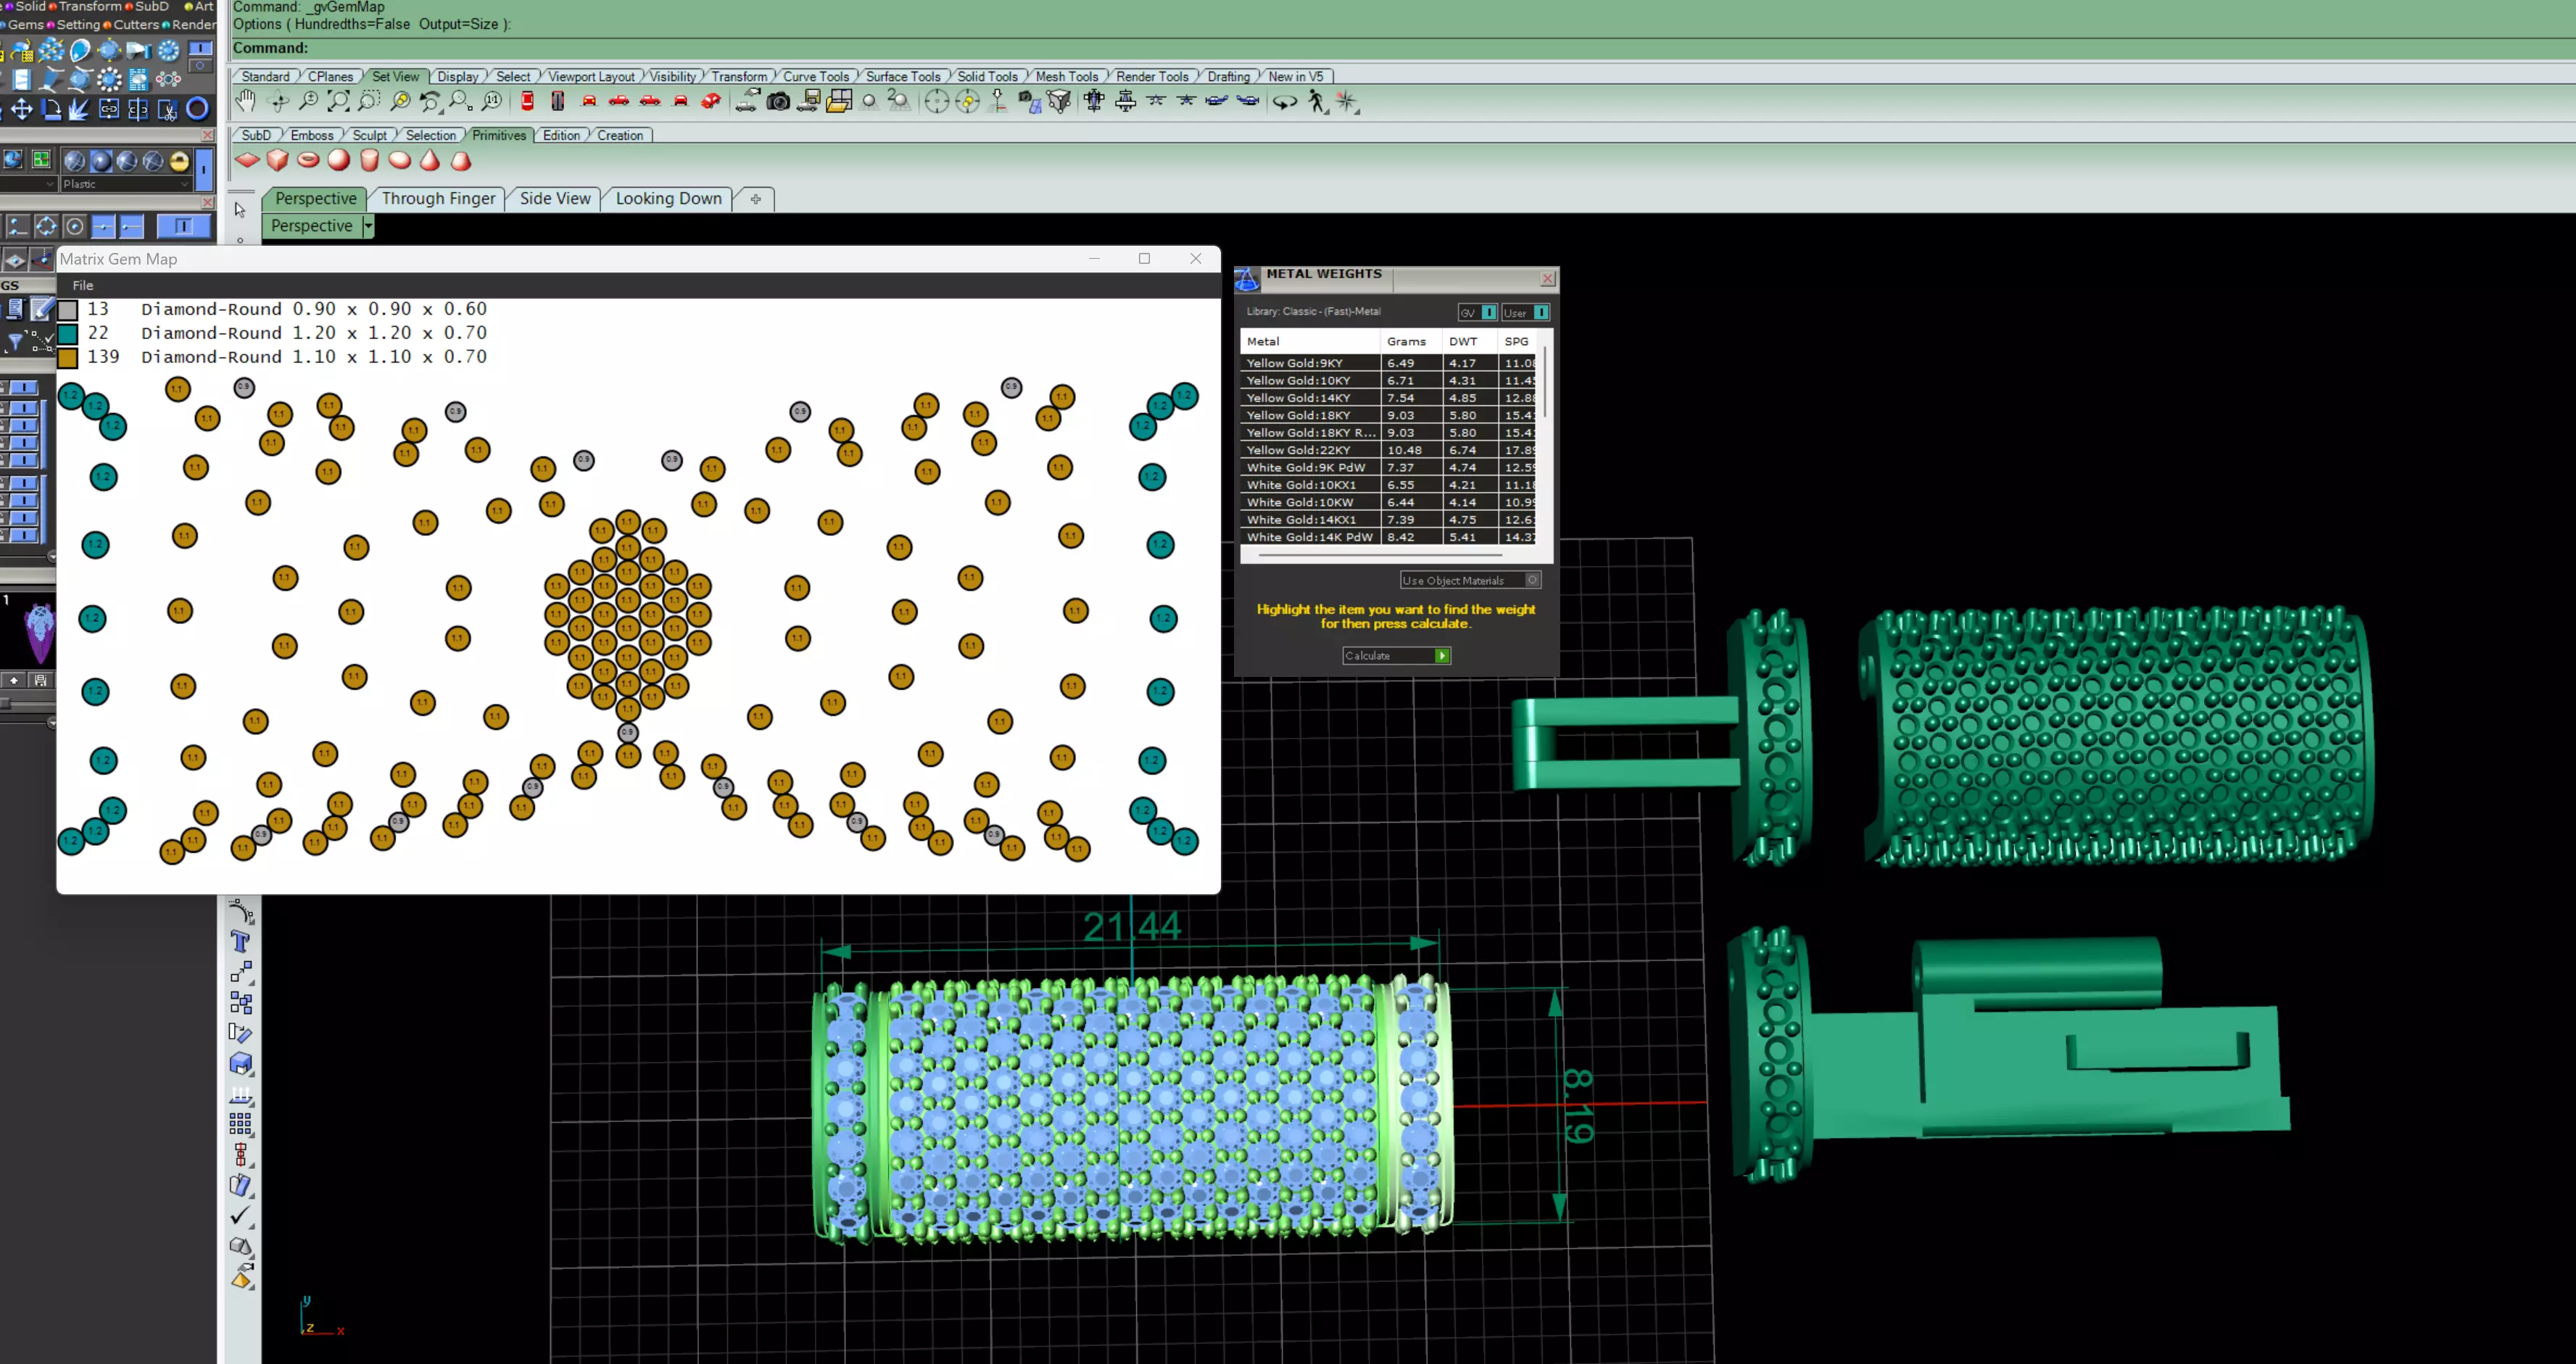Viewport: 2576px width, 1364px height.
Task: Select the box primitive icon
Action: [278, 160]
